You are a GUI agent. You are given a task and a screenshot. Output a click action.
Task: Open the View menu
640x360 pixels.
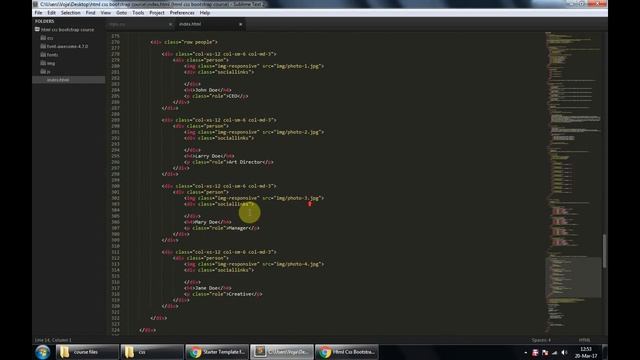pyautogui.click(x=106, y=13)
